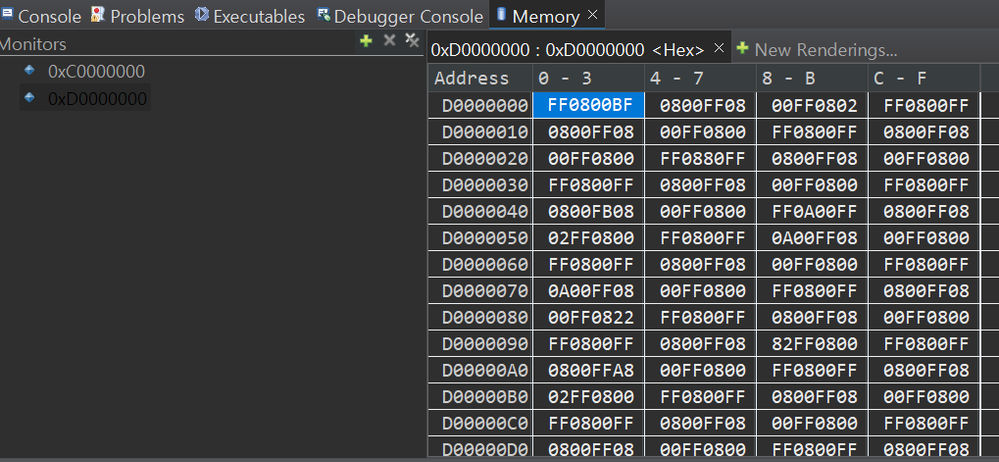Click address D00000A0

pyautogui.click(x=480, y=370)
